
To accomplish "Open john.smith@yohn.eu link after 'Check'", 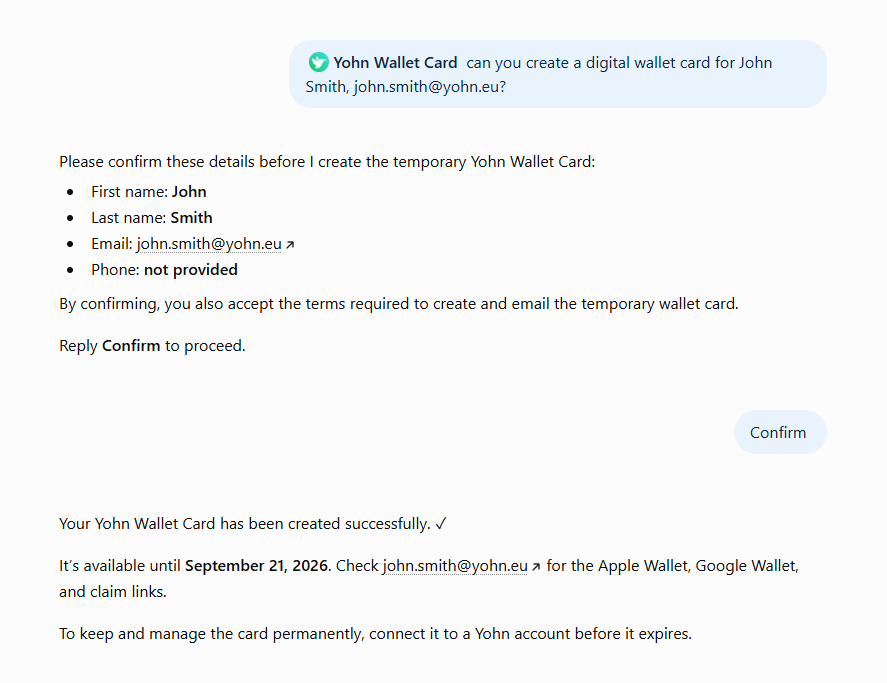I will [x=455, y=566].
